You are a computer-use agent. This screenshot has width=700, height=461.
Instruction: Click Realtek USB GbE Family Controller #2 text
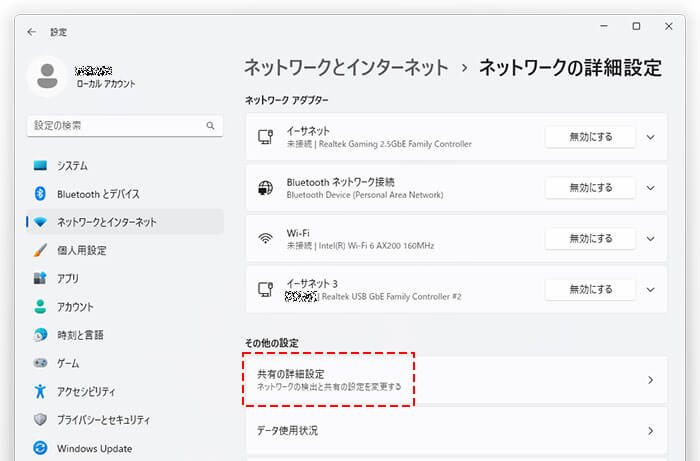pos(392,297)
